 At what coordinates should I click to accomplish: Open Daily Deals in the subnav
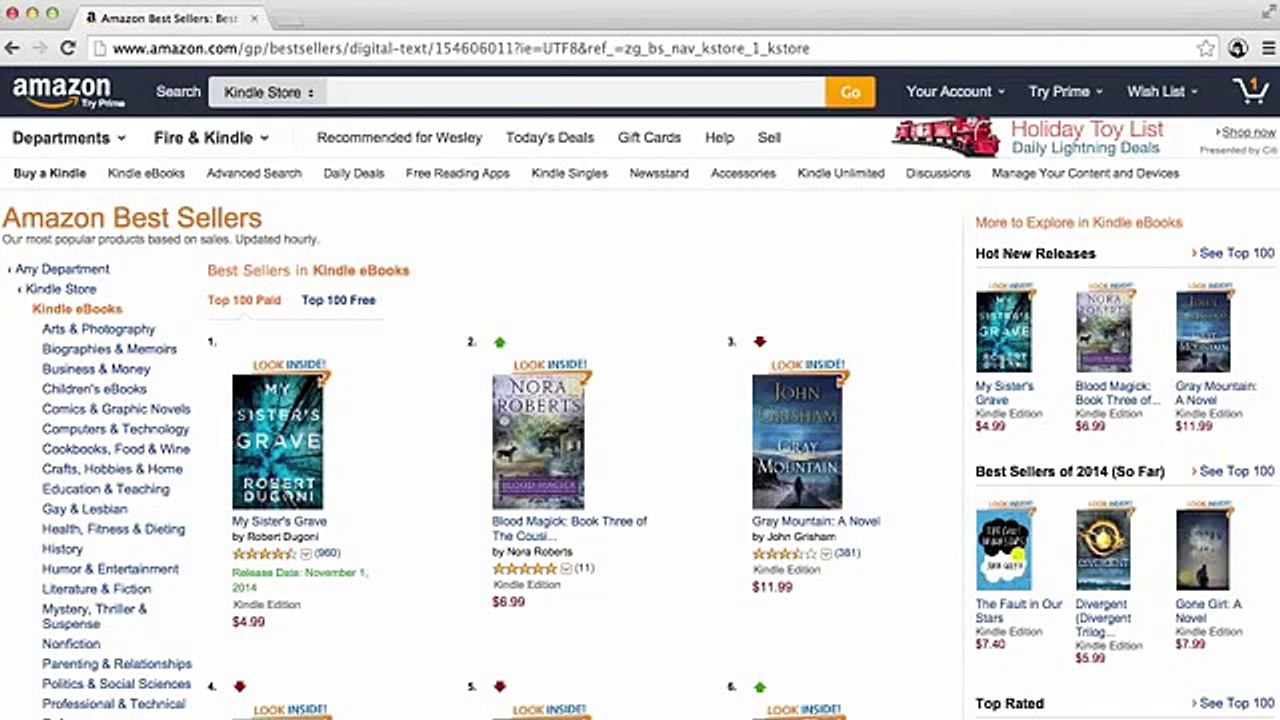[x=354, y=173]
